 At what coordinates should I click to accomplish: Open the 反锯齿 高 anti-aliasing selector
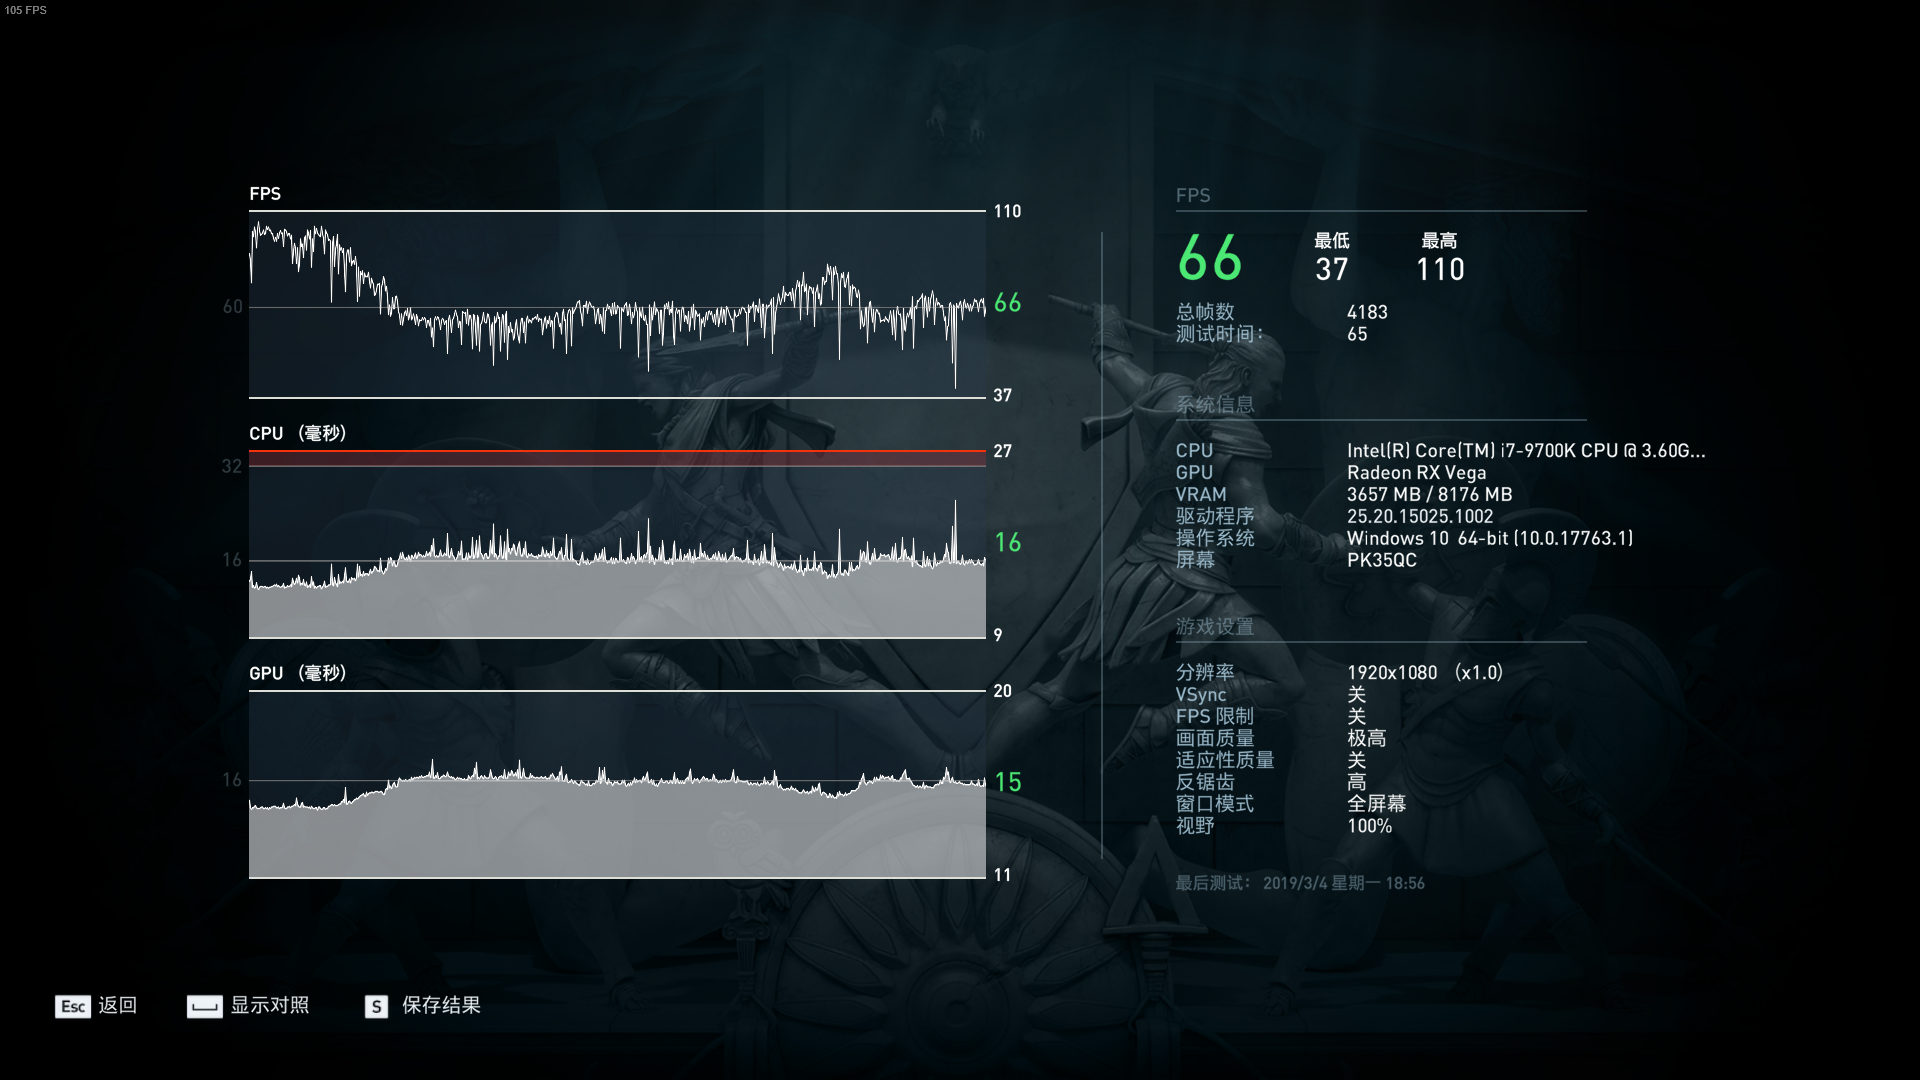click(1356, 782)
